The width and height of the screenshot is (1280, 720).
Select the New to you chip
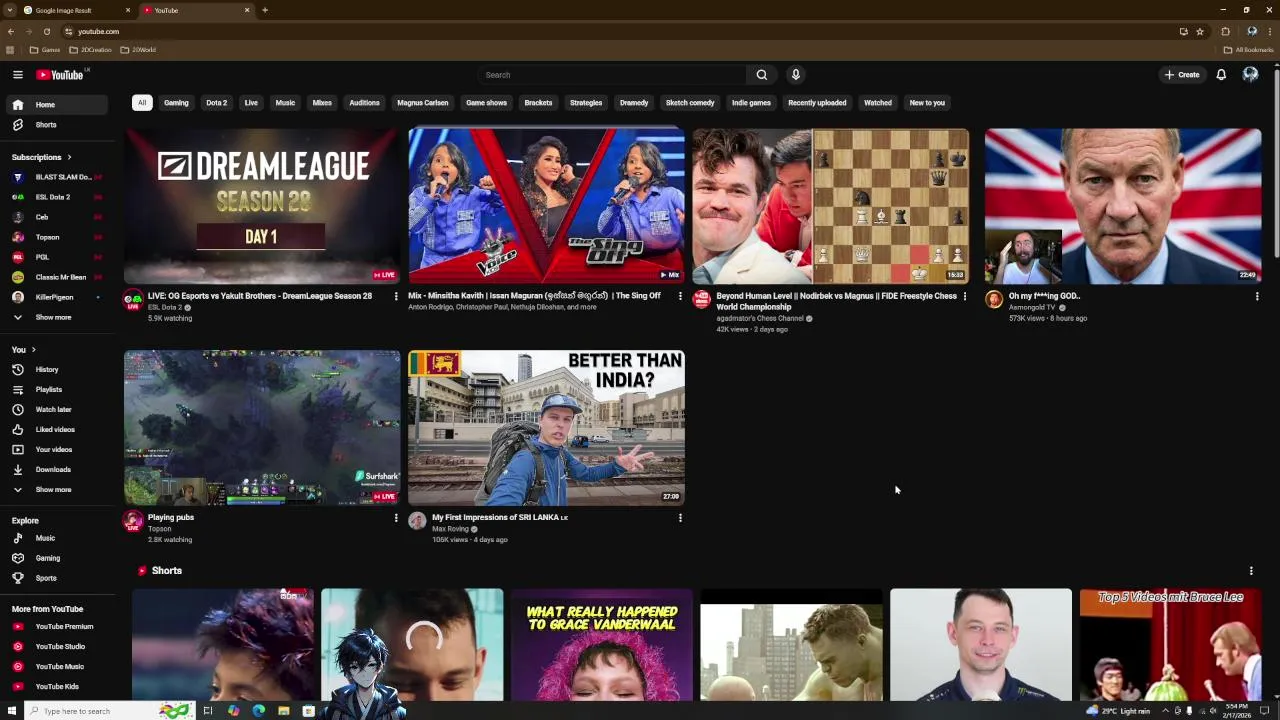927,103
